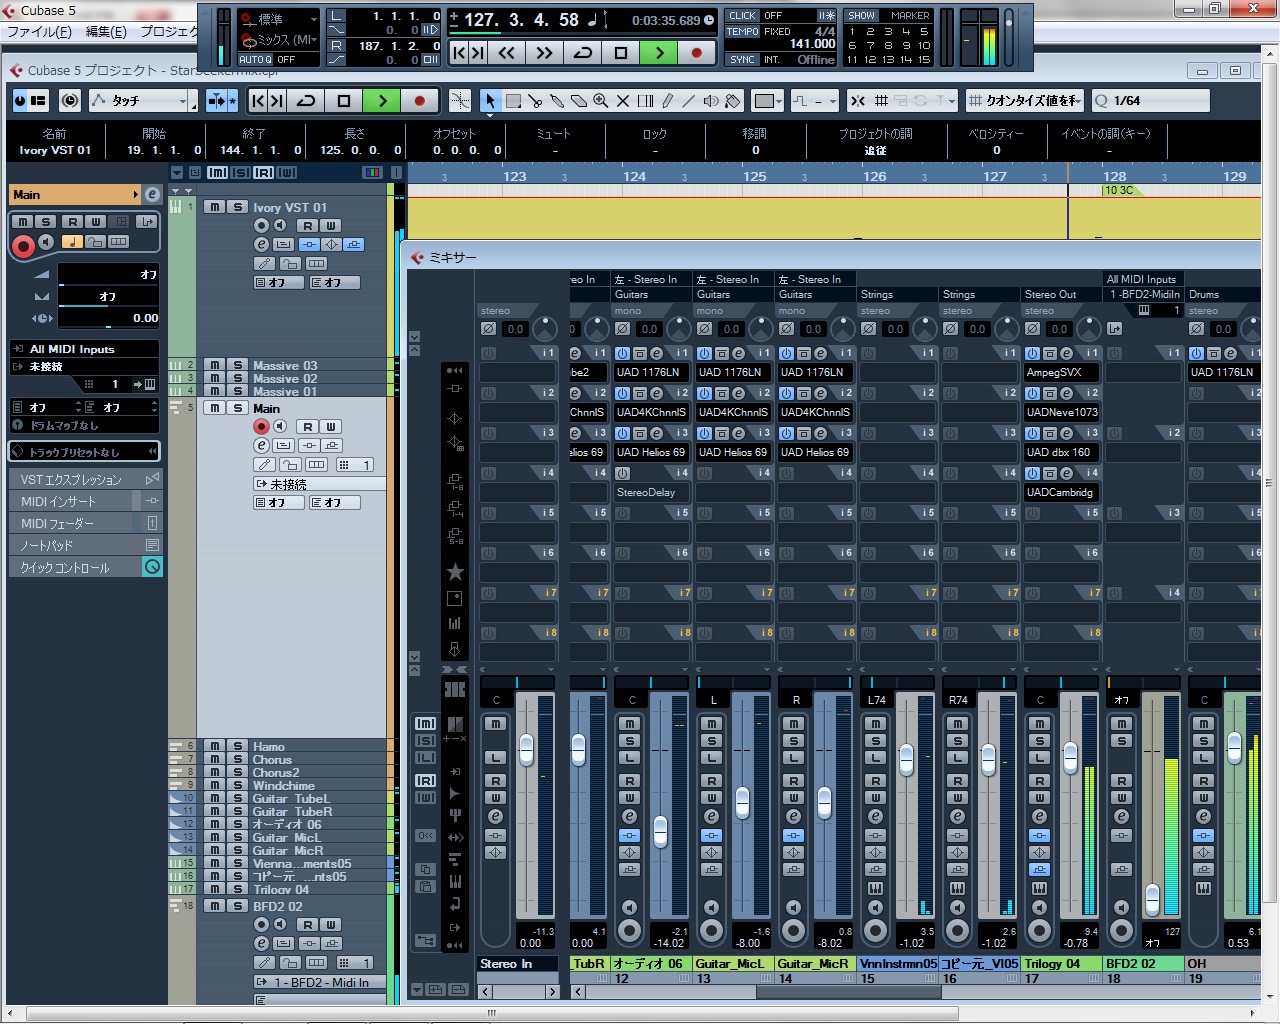Adjust the Trilogy 04 channel fader

point(1070,757)
